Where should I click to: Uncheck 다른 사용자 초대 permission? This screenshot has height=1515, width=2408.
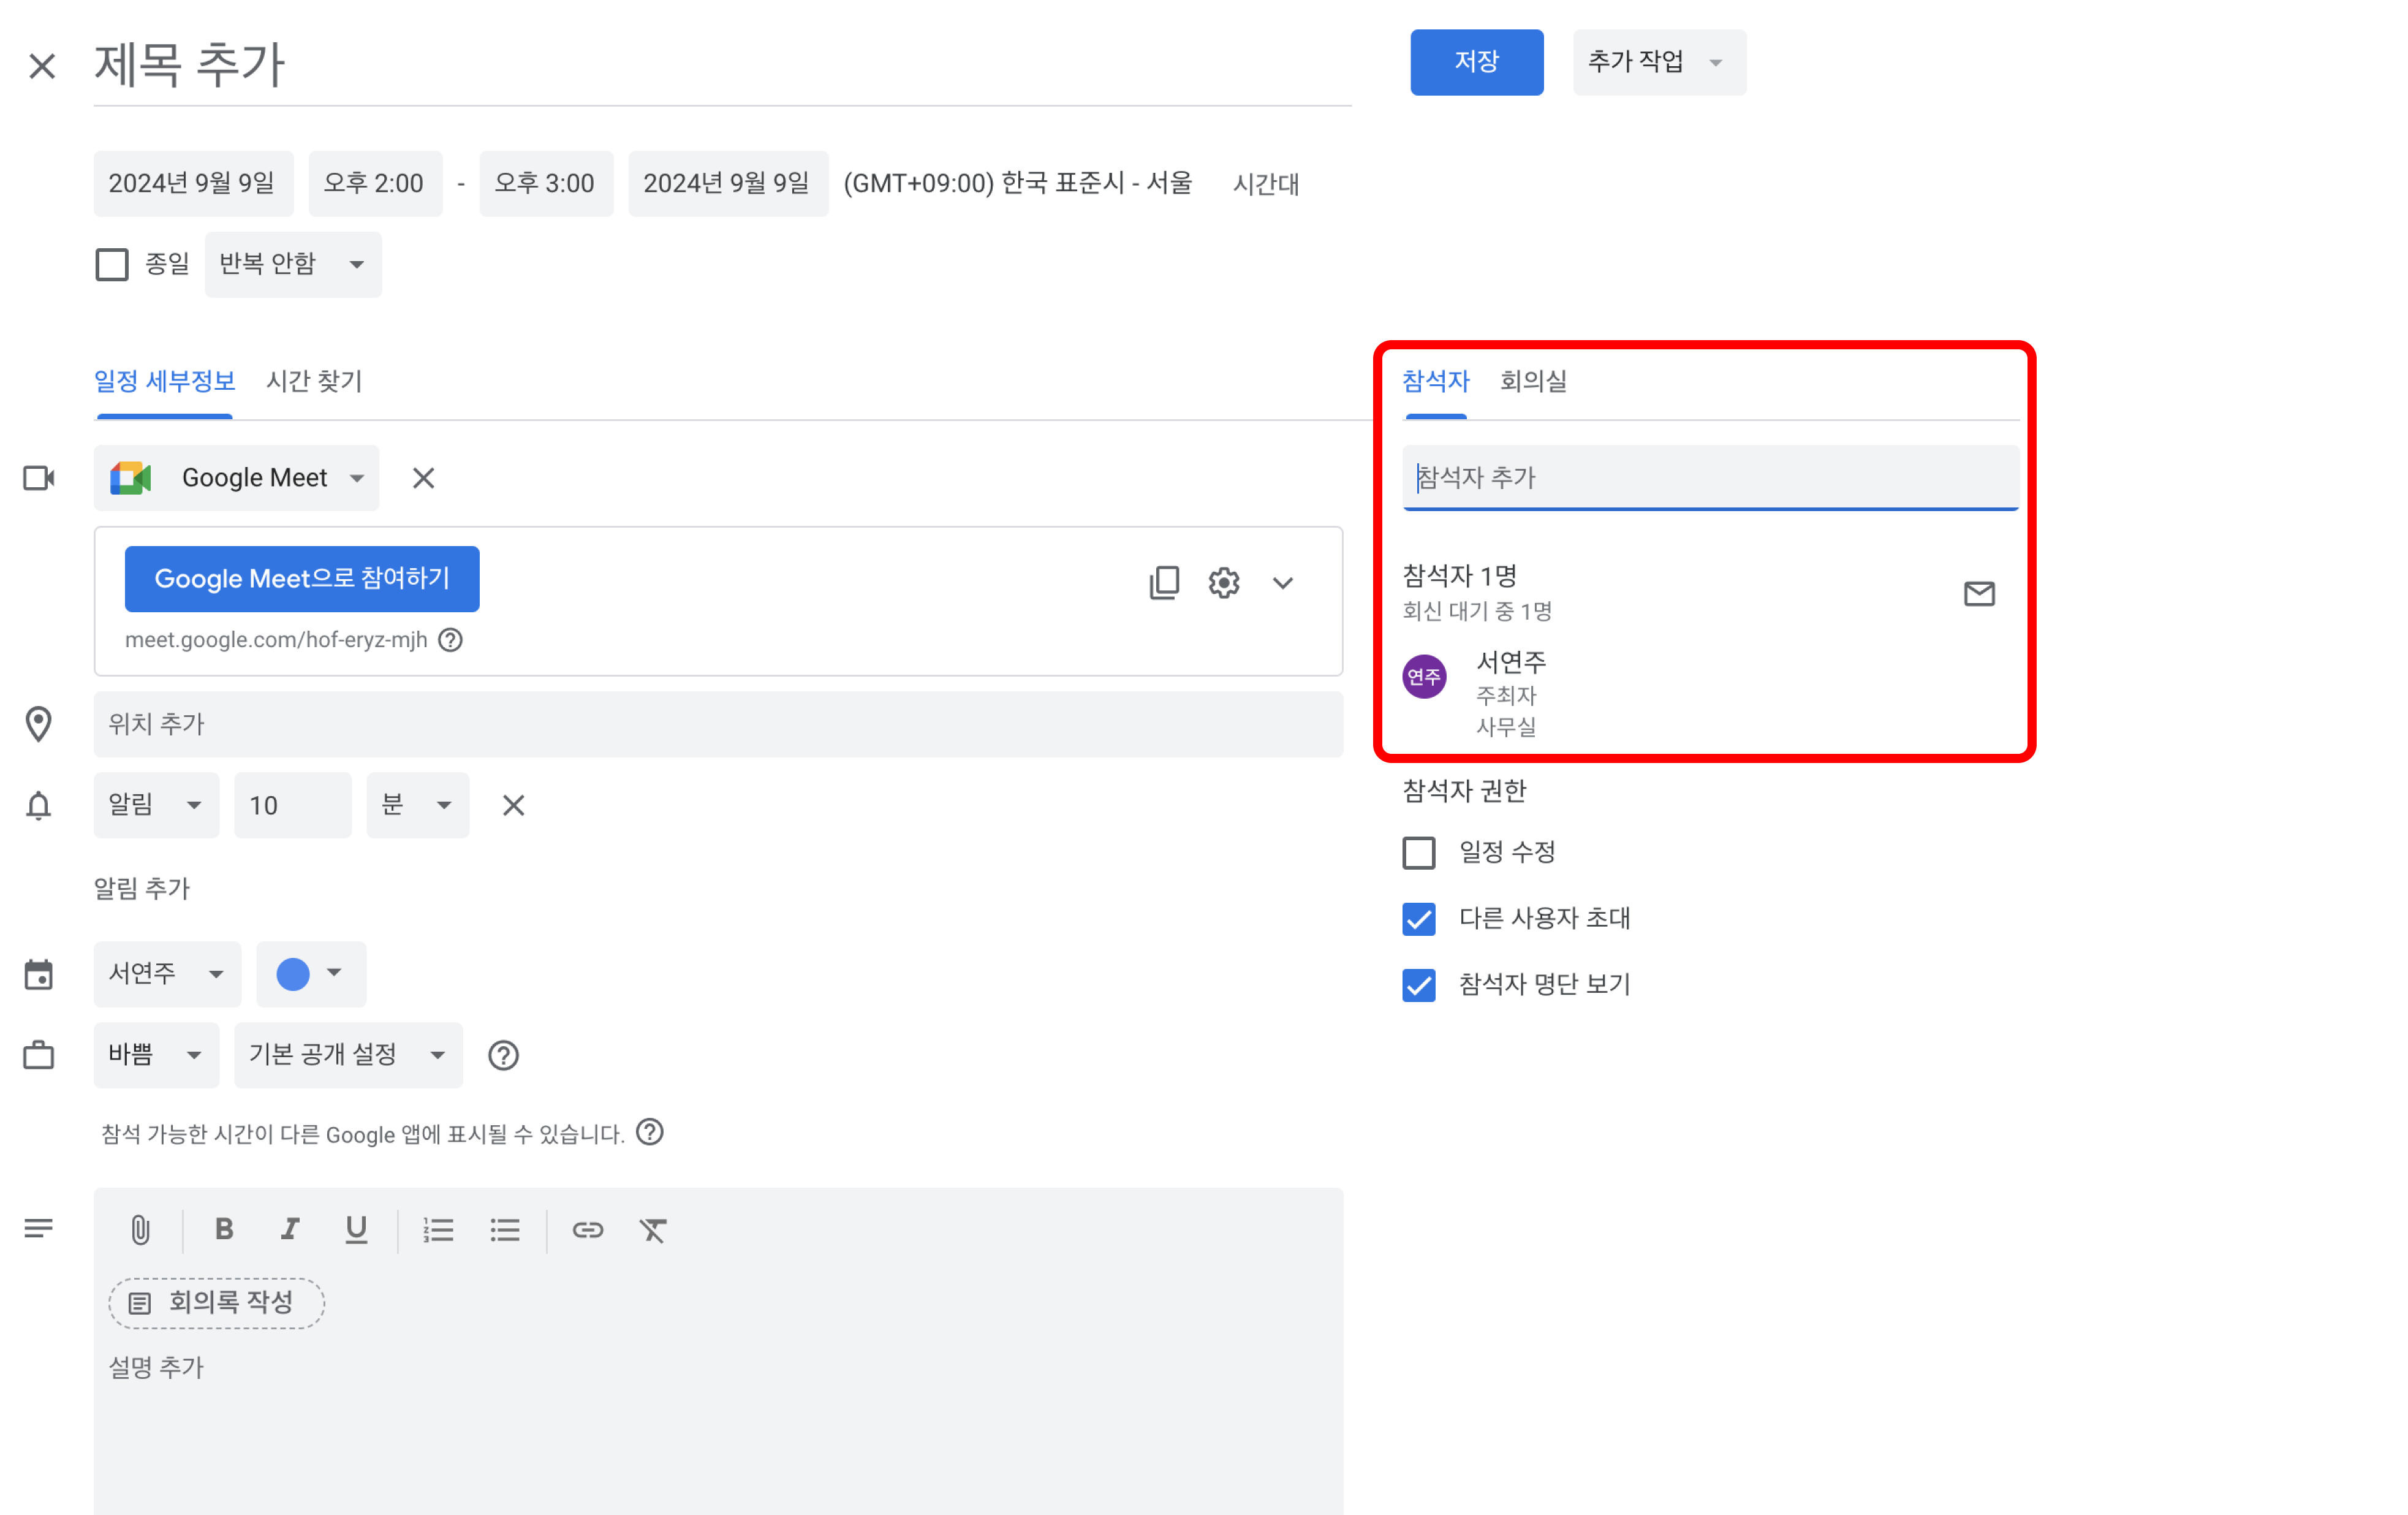tap(1418, 918)
